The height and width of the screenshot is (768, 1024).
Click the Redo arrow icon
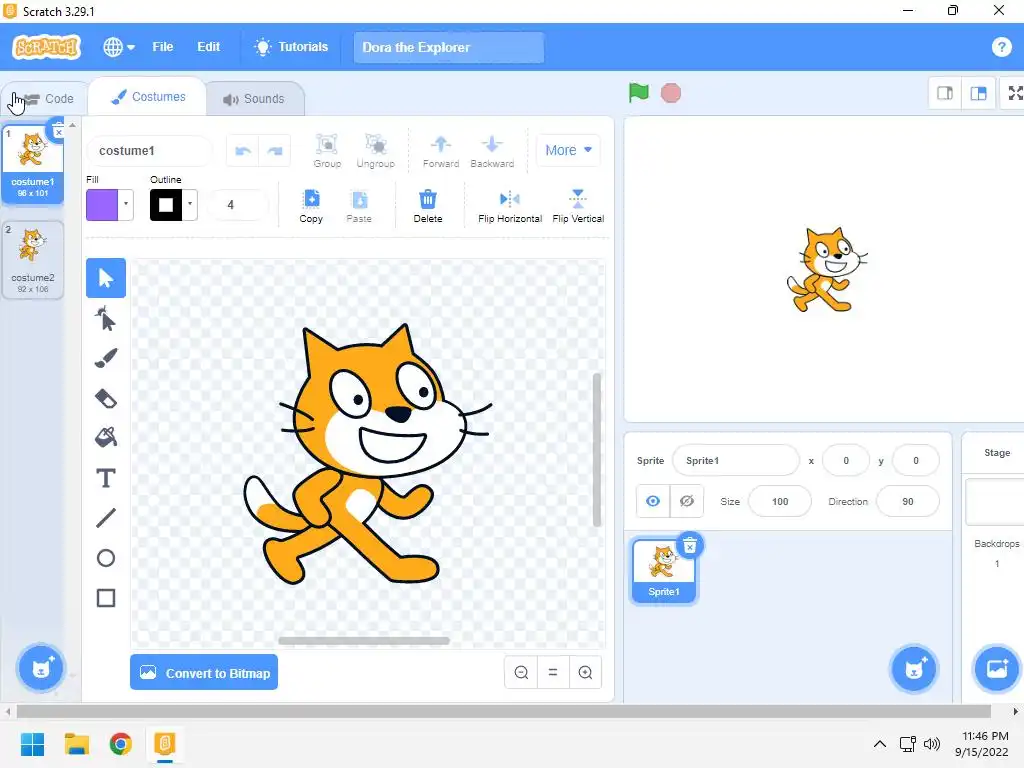pyautogui.click(x=275, y=151)
